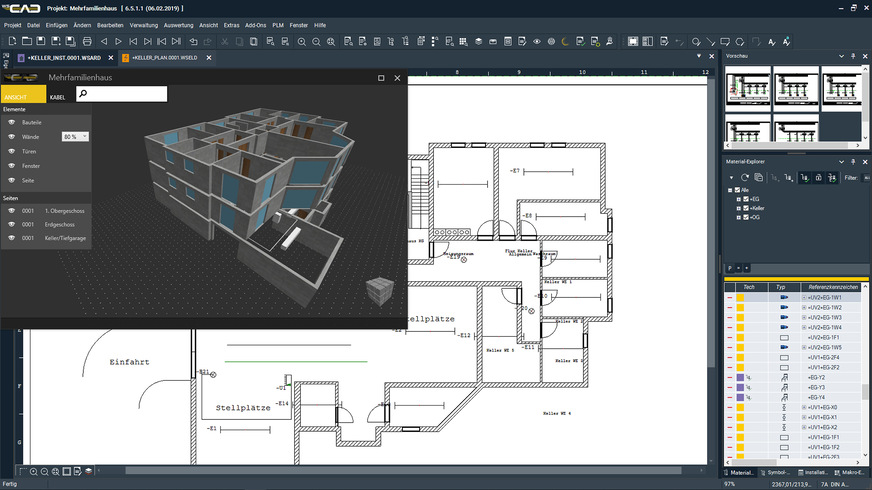872x490 pixels.
Task: Toggle visibility of Türen elements
Action: pyautogui.click(x=12, y=151)
